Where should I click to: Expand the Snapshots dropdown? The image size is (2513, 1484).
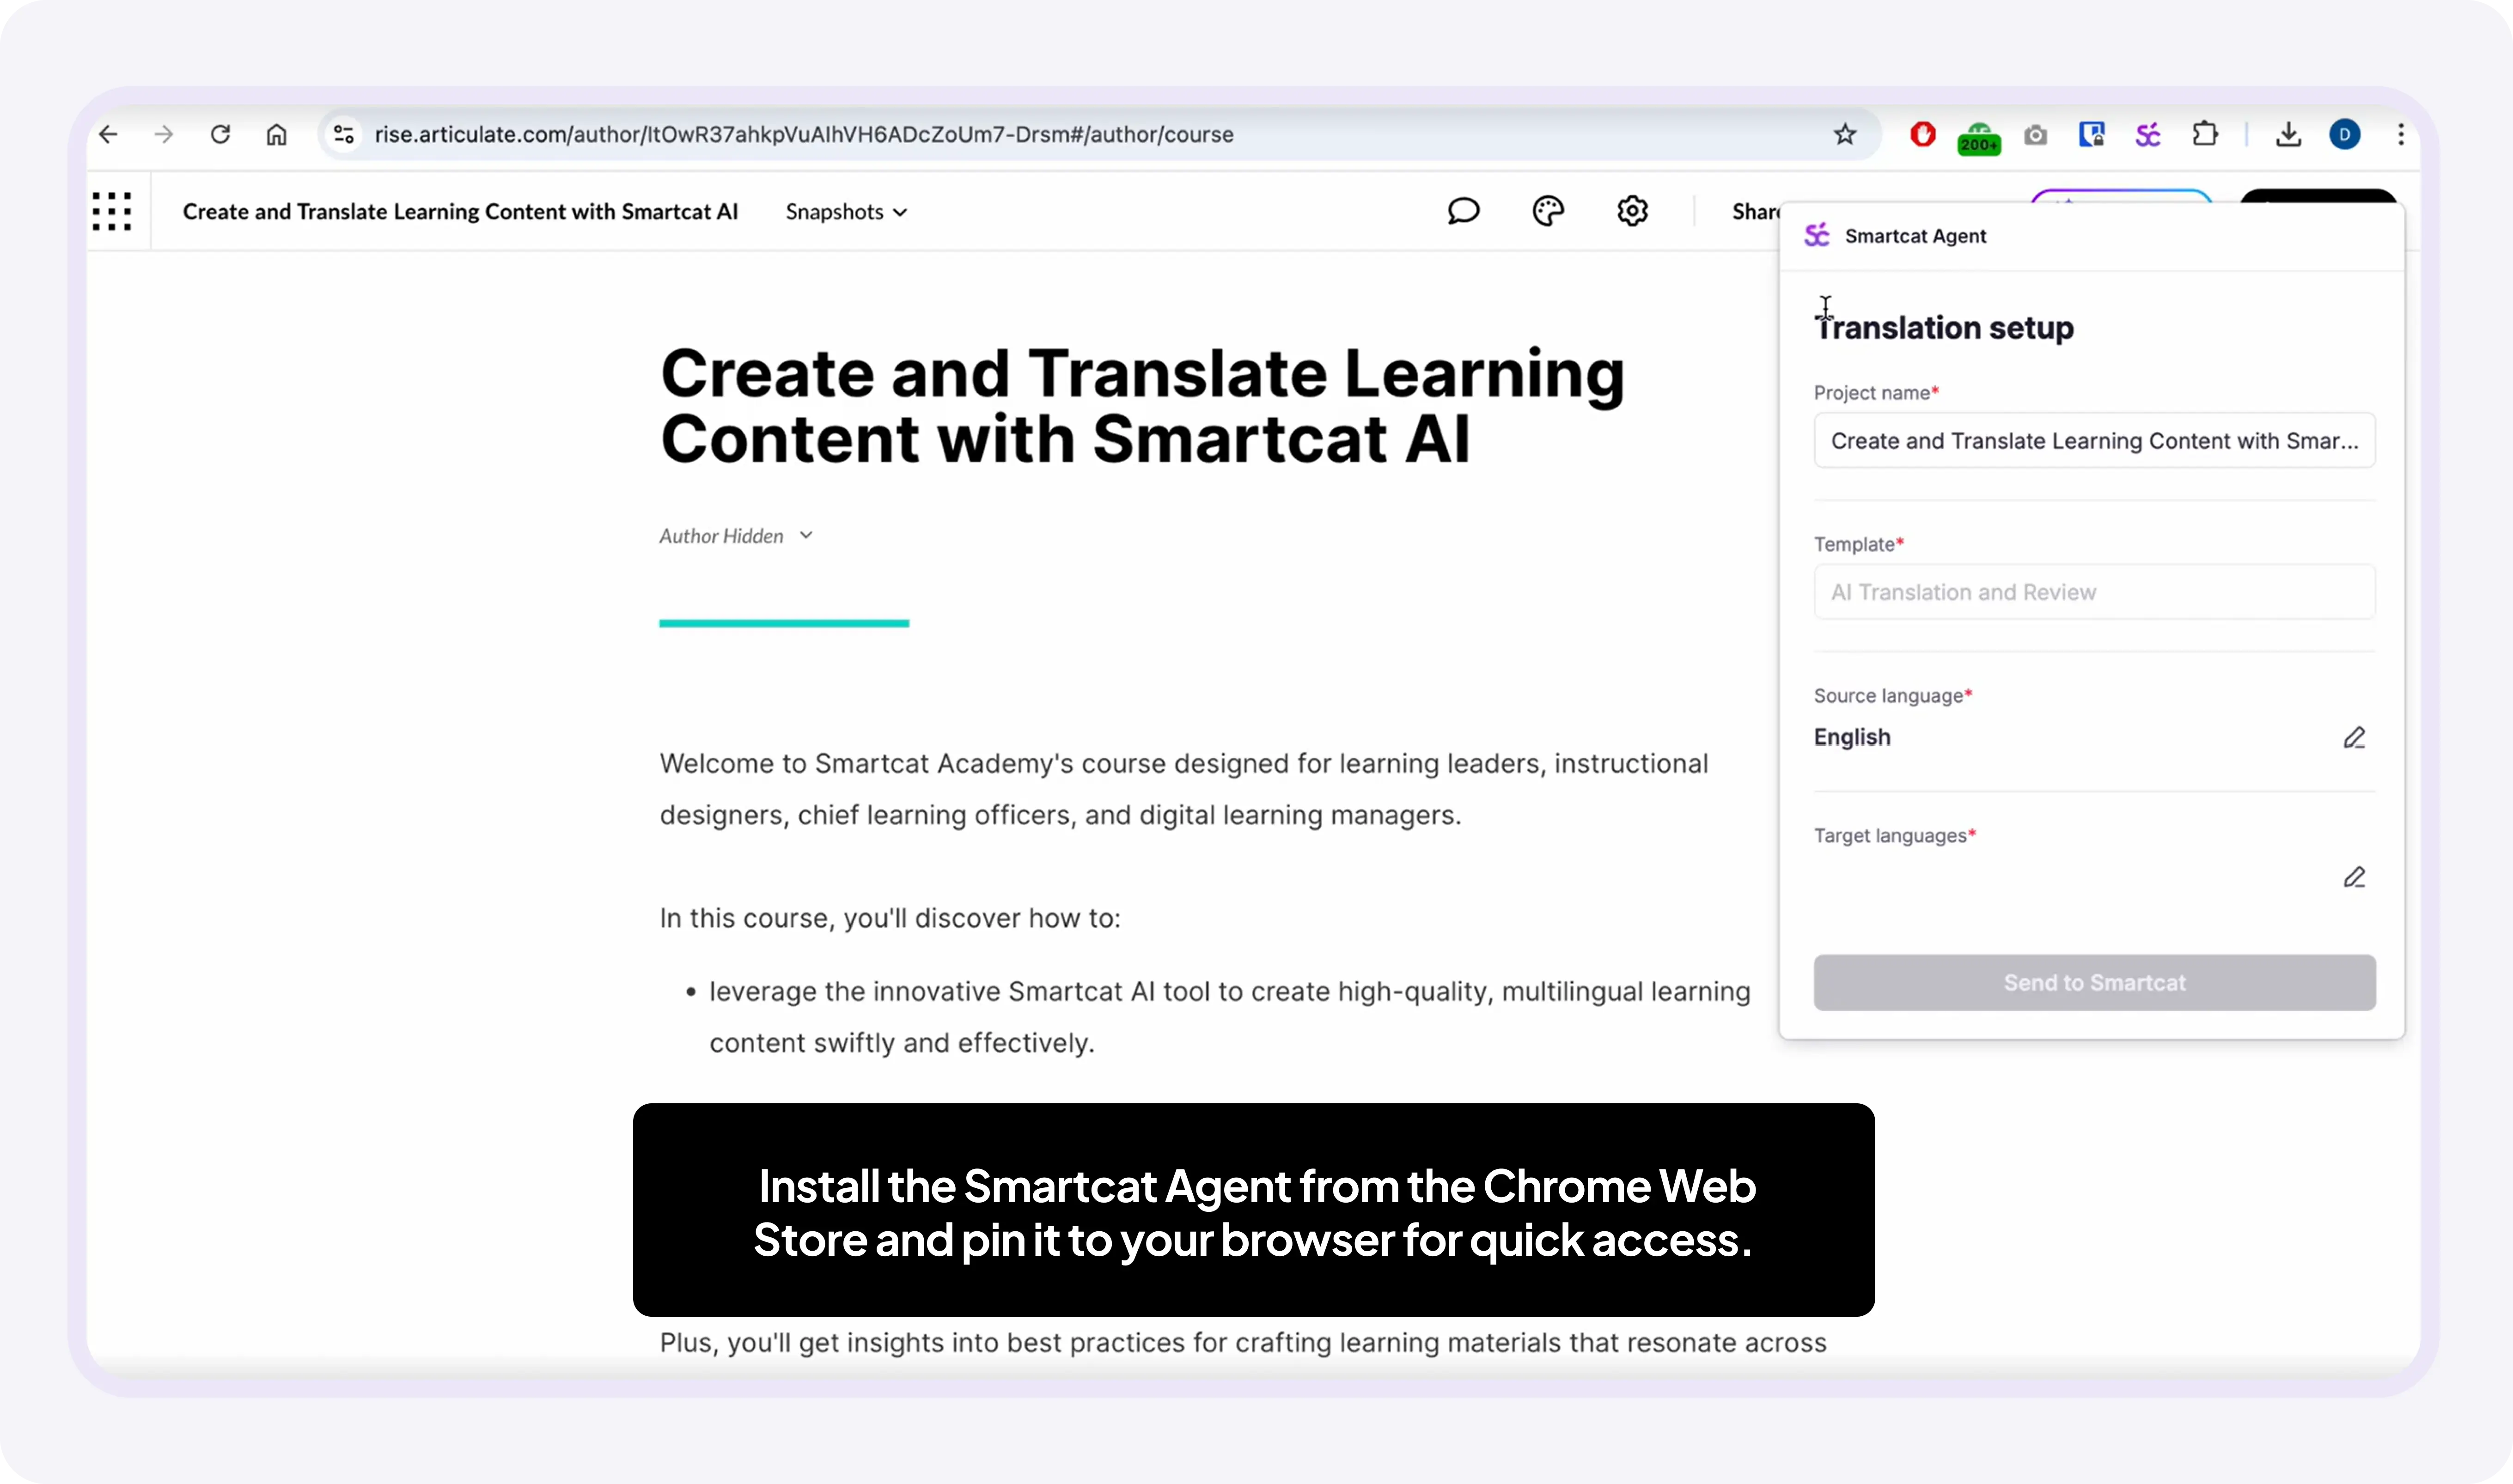coord(846,212)
